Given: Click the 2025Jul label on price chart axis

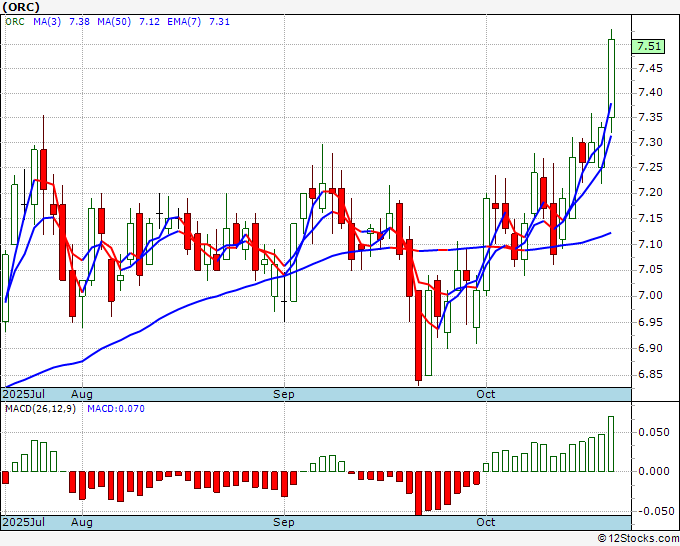Looking at the screenshot, I should pyautogui.click(x=23, y=394).
